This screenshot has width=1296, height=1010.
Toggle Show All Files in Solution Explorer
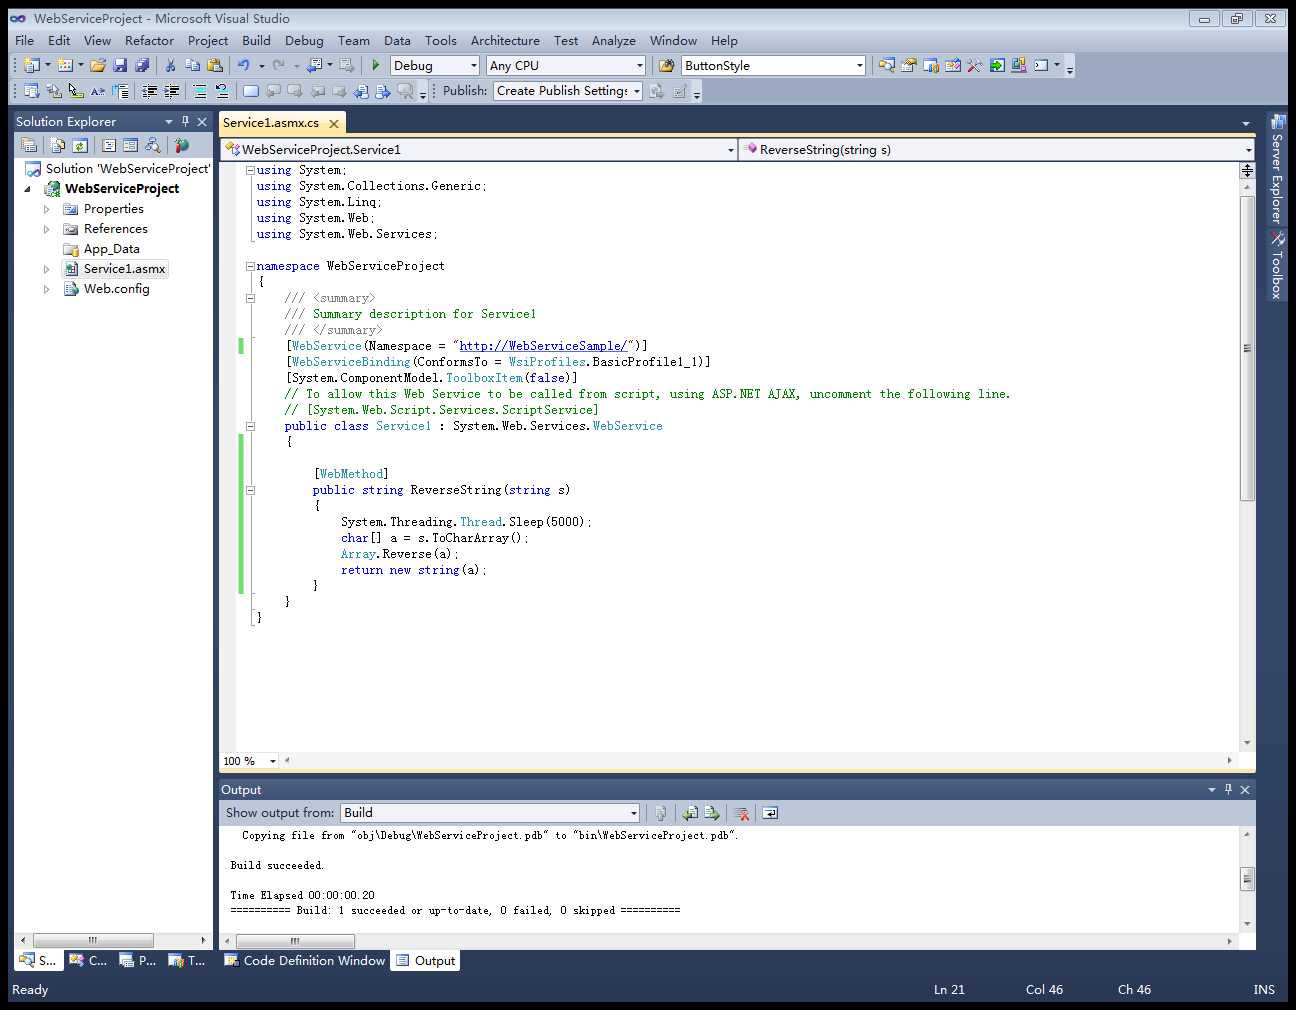tap(58, 146)
